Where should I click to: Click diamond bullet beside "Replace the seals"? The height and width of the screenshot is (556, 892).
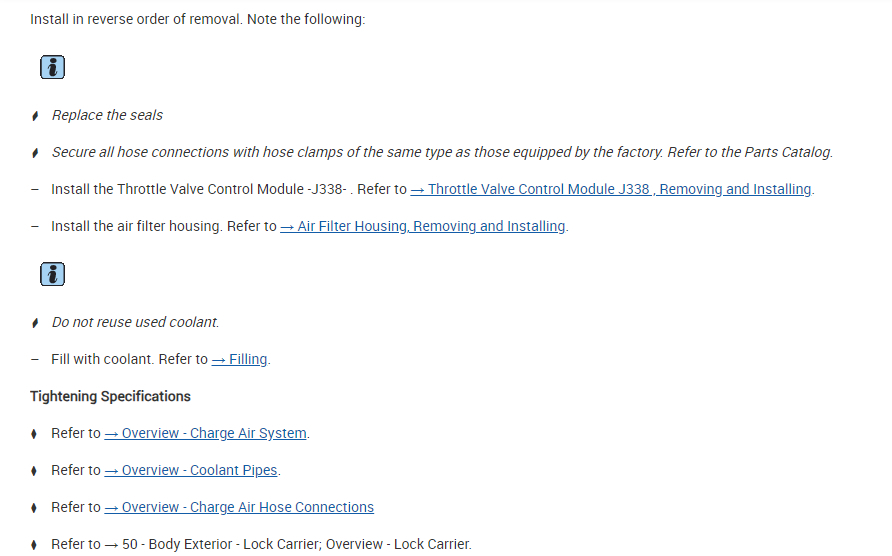(x=35, y=116)
